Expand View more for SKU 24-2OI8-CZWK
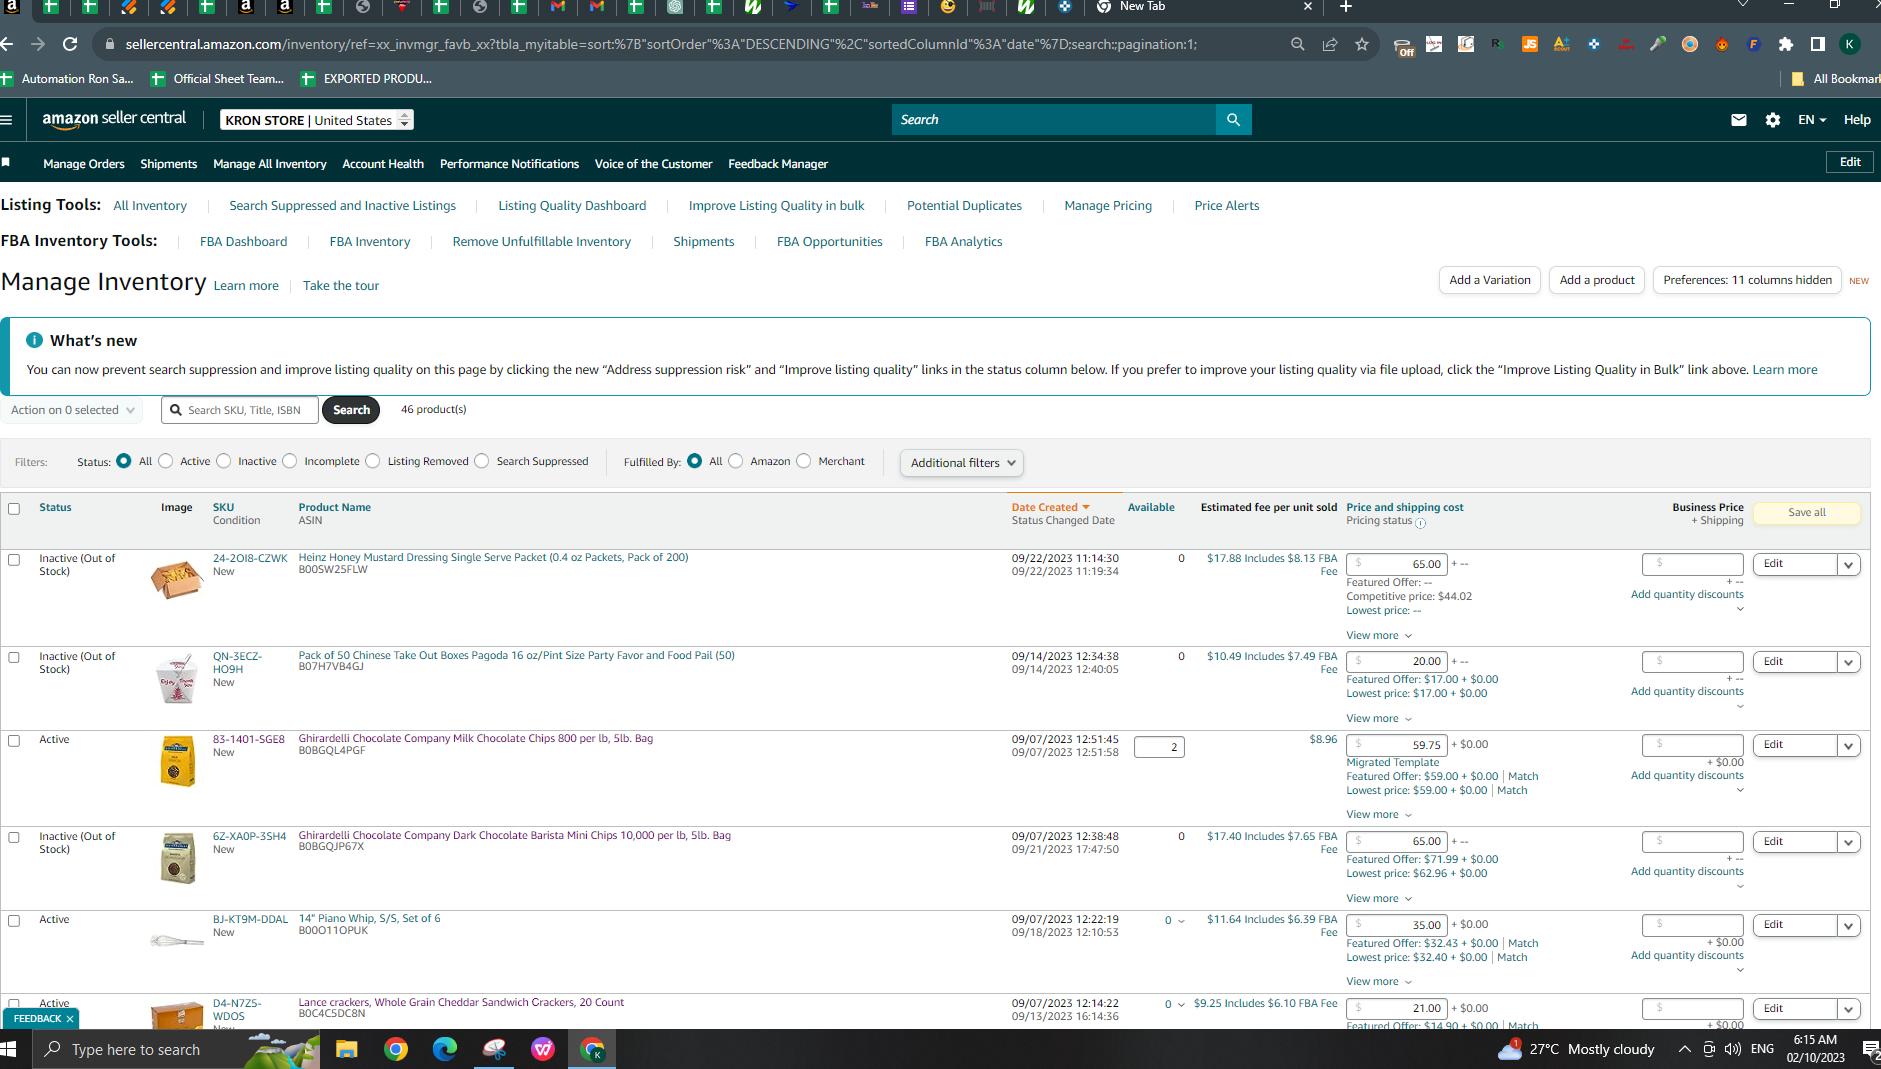The image size is (1881, 1069). click(1379, 636)
